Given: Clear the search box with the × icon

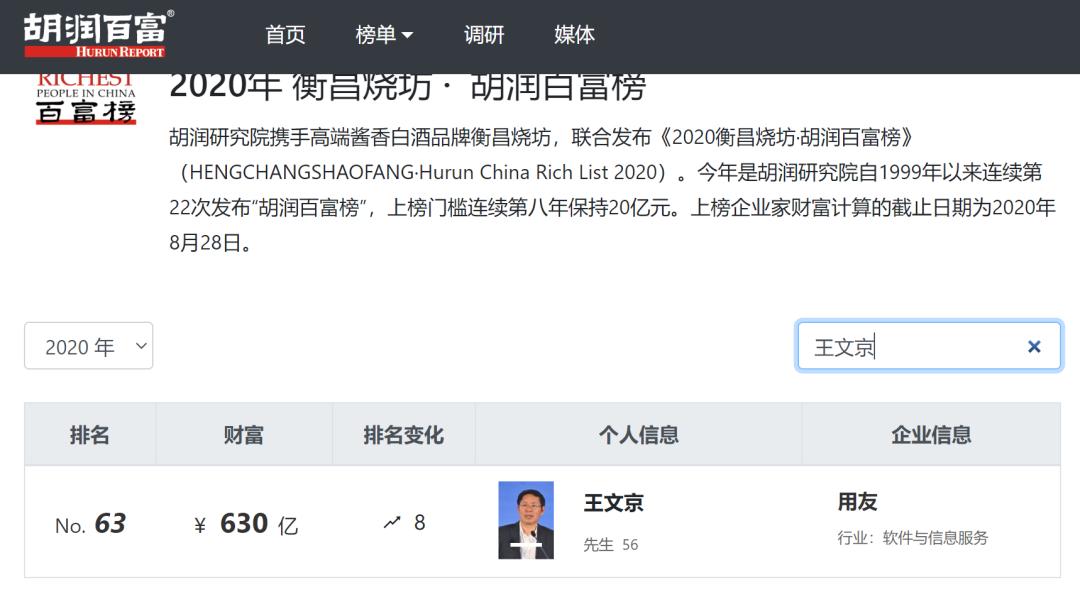Looking at the screenshot, I should (x=1034, y=346).
